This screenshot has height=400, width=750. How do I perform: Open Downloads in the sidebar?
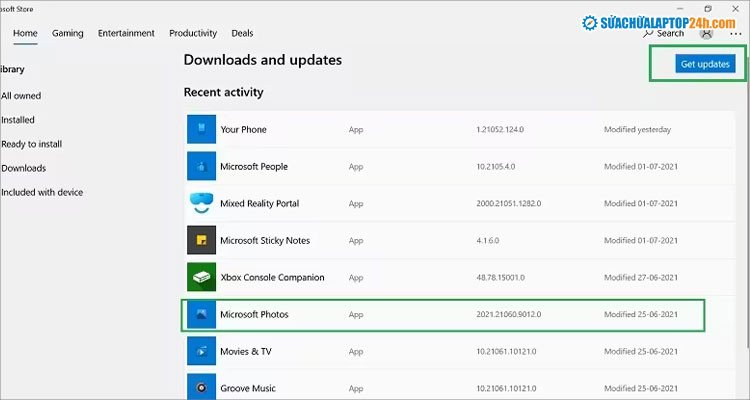point(23,168)
